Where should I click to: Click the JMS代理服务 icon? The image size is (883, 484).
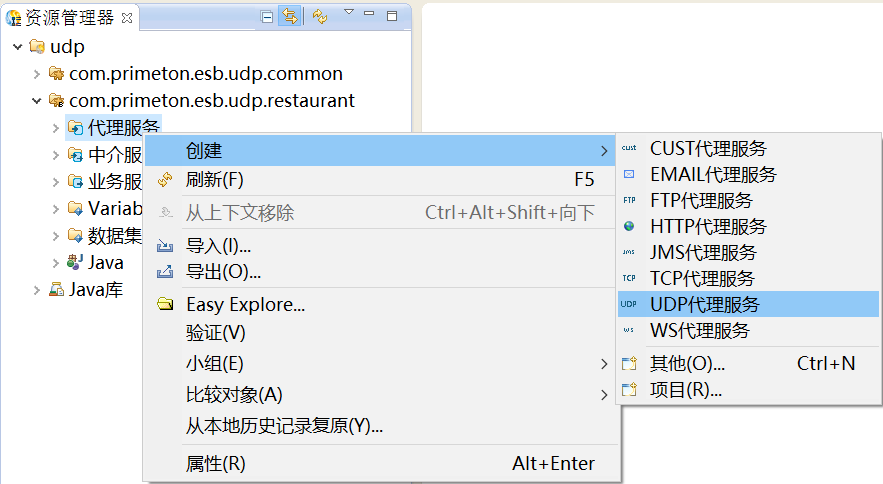point(628,252)
